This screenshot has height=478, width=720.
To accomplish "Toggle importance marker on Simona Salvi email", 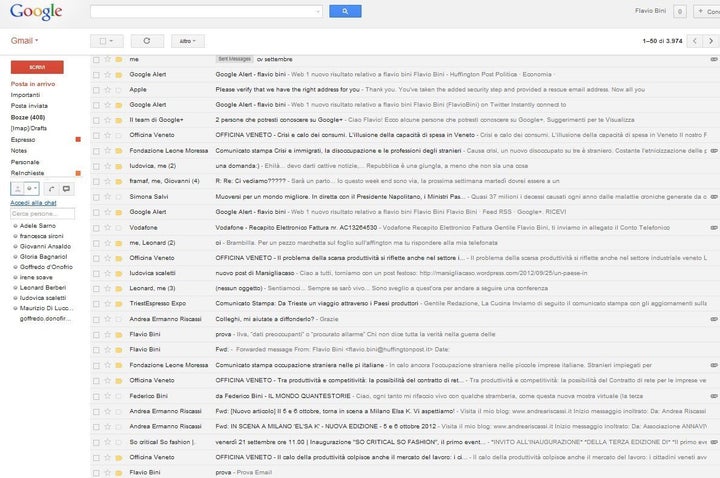I will [119, 197].
